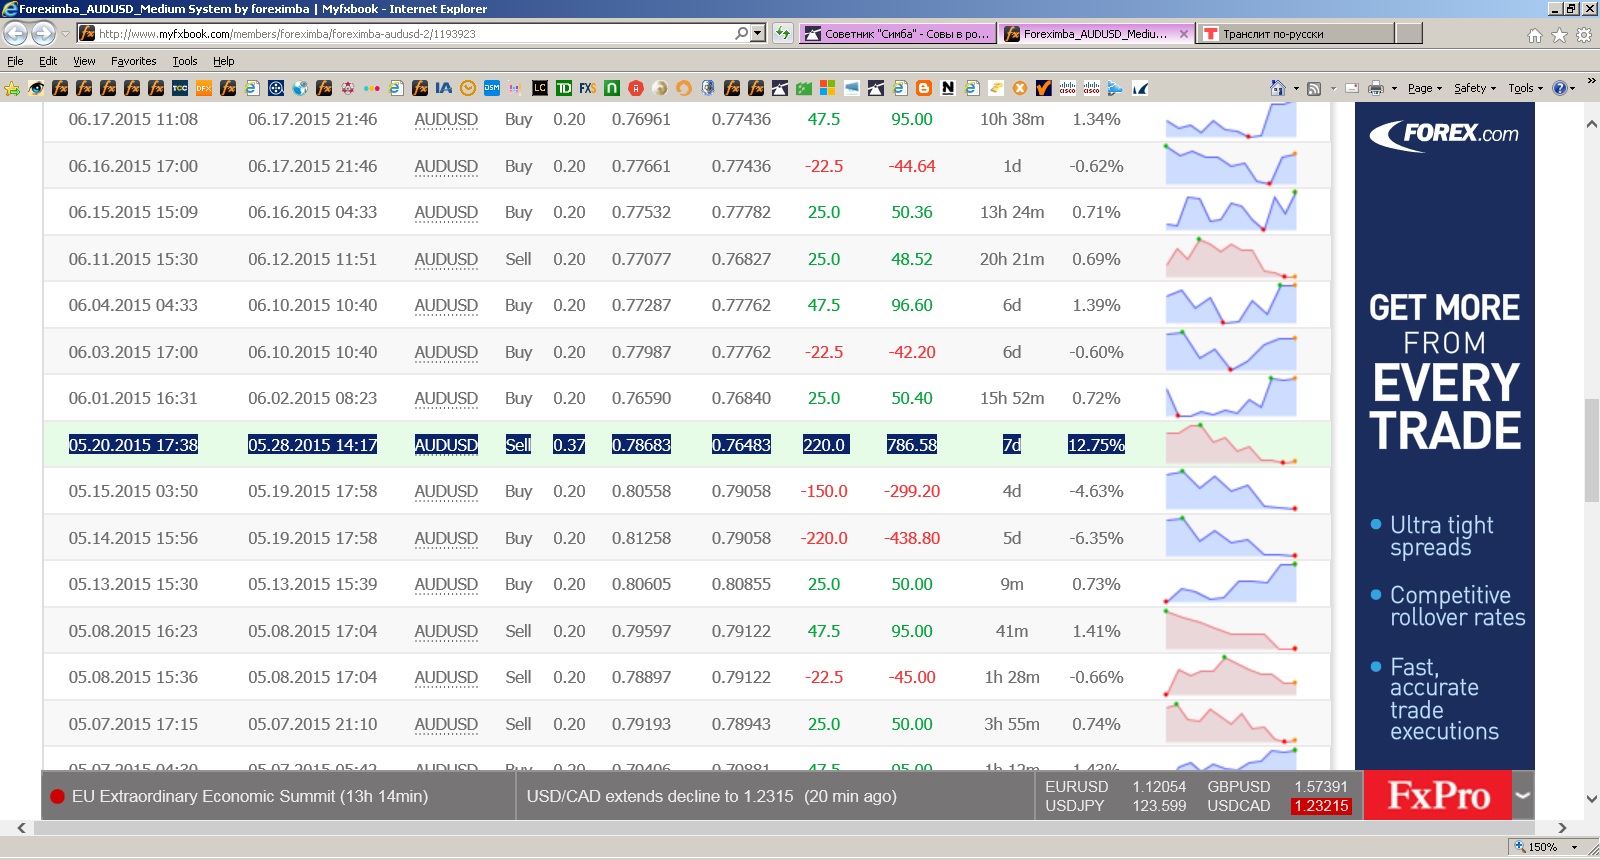Click the Print icon in command bar

[1376, 88]
